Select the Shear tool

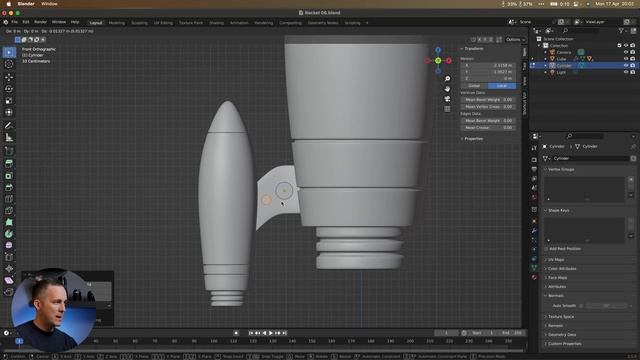click(x=9, y=280)
